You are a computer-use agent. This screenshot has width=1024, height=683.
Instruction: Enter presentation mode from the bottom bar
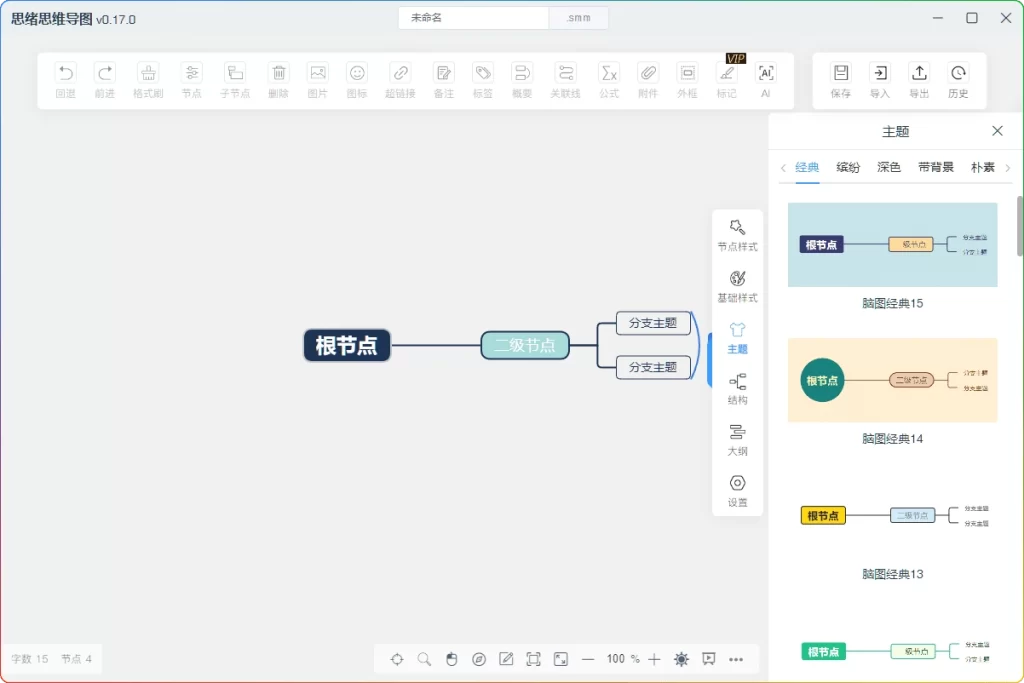(709, 659)
